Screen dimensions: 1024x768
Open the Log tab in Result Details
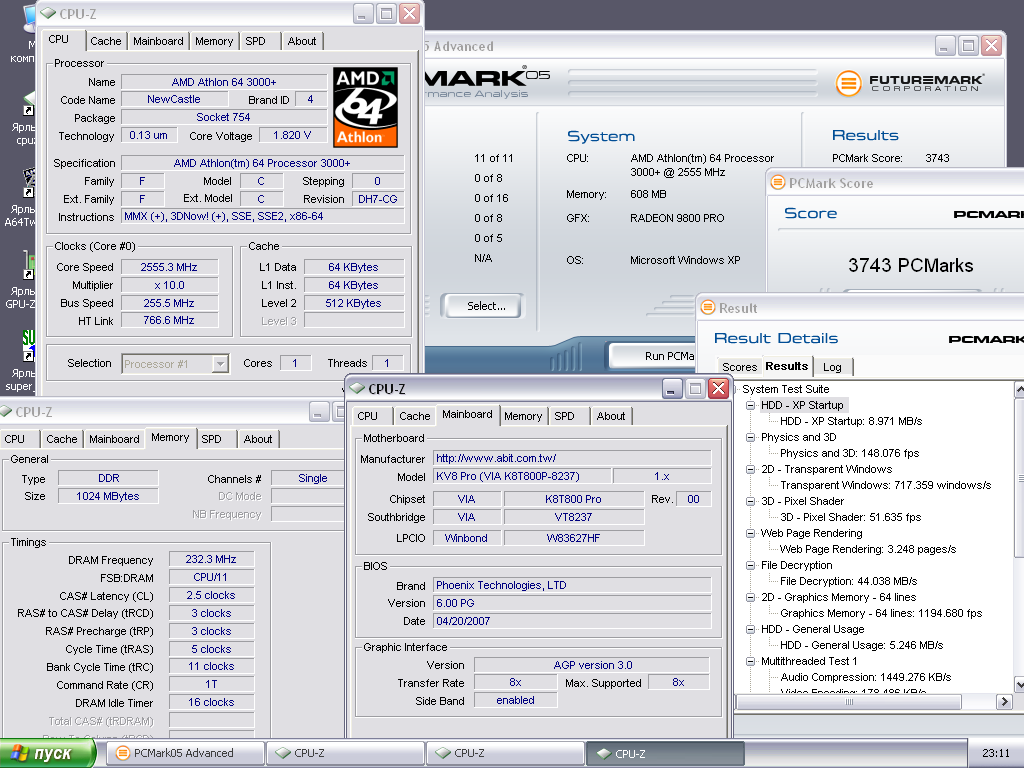coord(832,367)
